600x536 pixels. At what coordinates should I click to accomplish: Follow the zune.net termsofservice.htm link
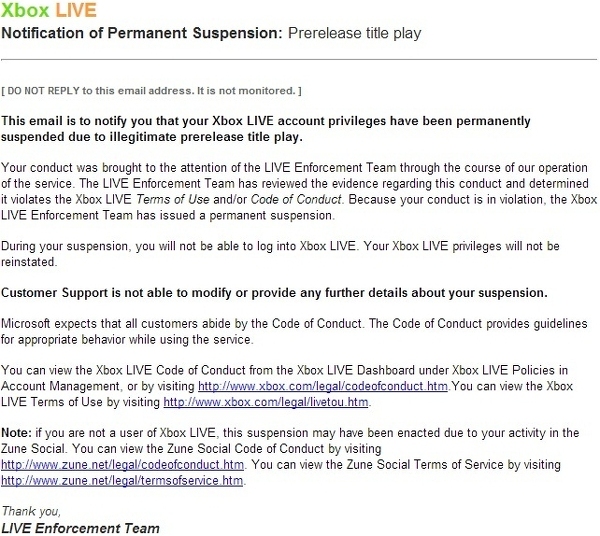[122, 480]
